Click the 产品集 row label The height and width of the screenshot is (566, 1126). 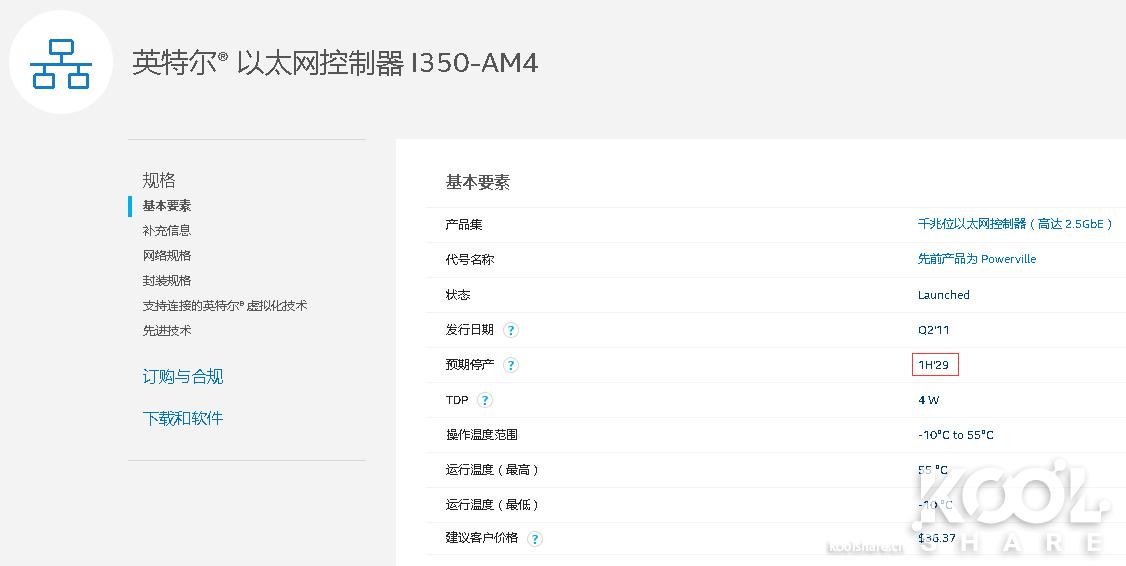pyautogui.click(x=464, y=225)
